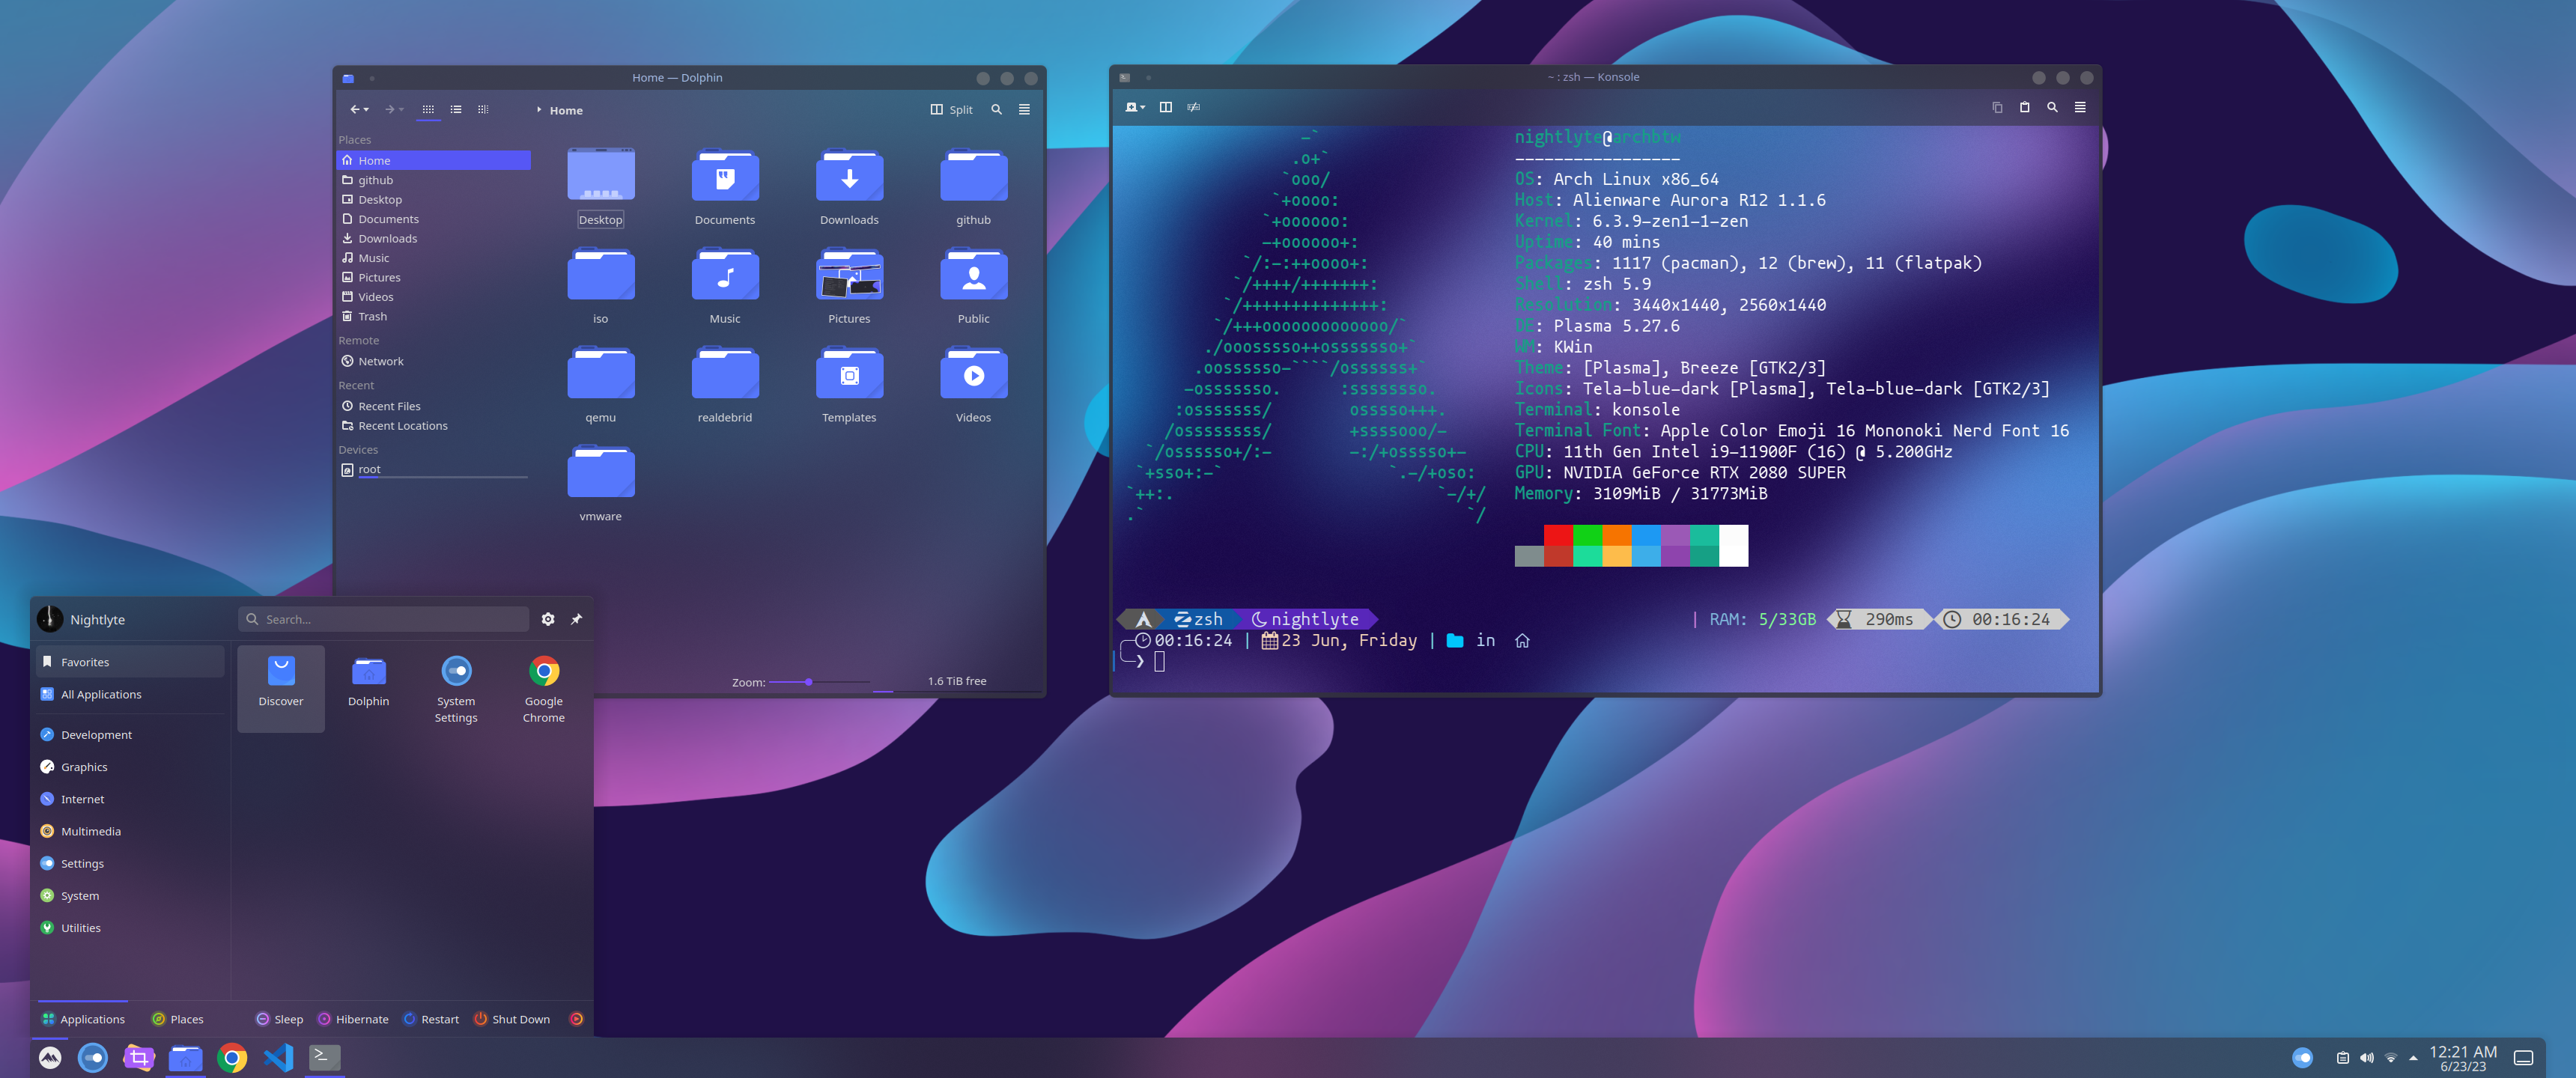Launch System Settings from favorites
The height and width of the screenshot is (1078, 2576).
click(x=456, y=689)
